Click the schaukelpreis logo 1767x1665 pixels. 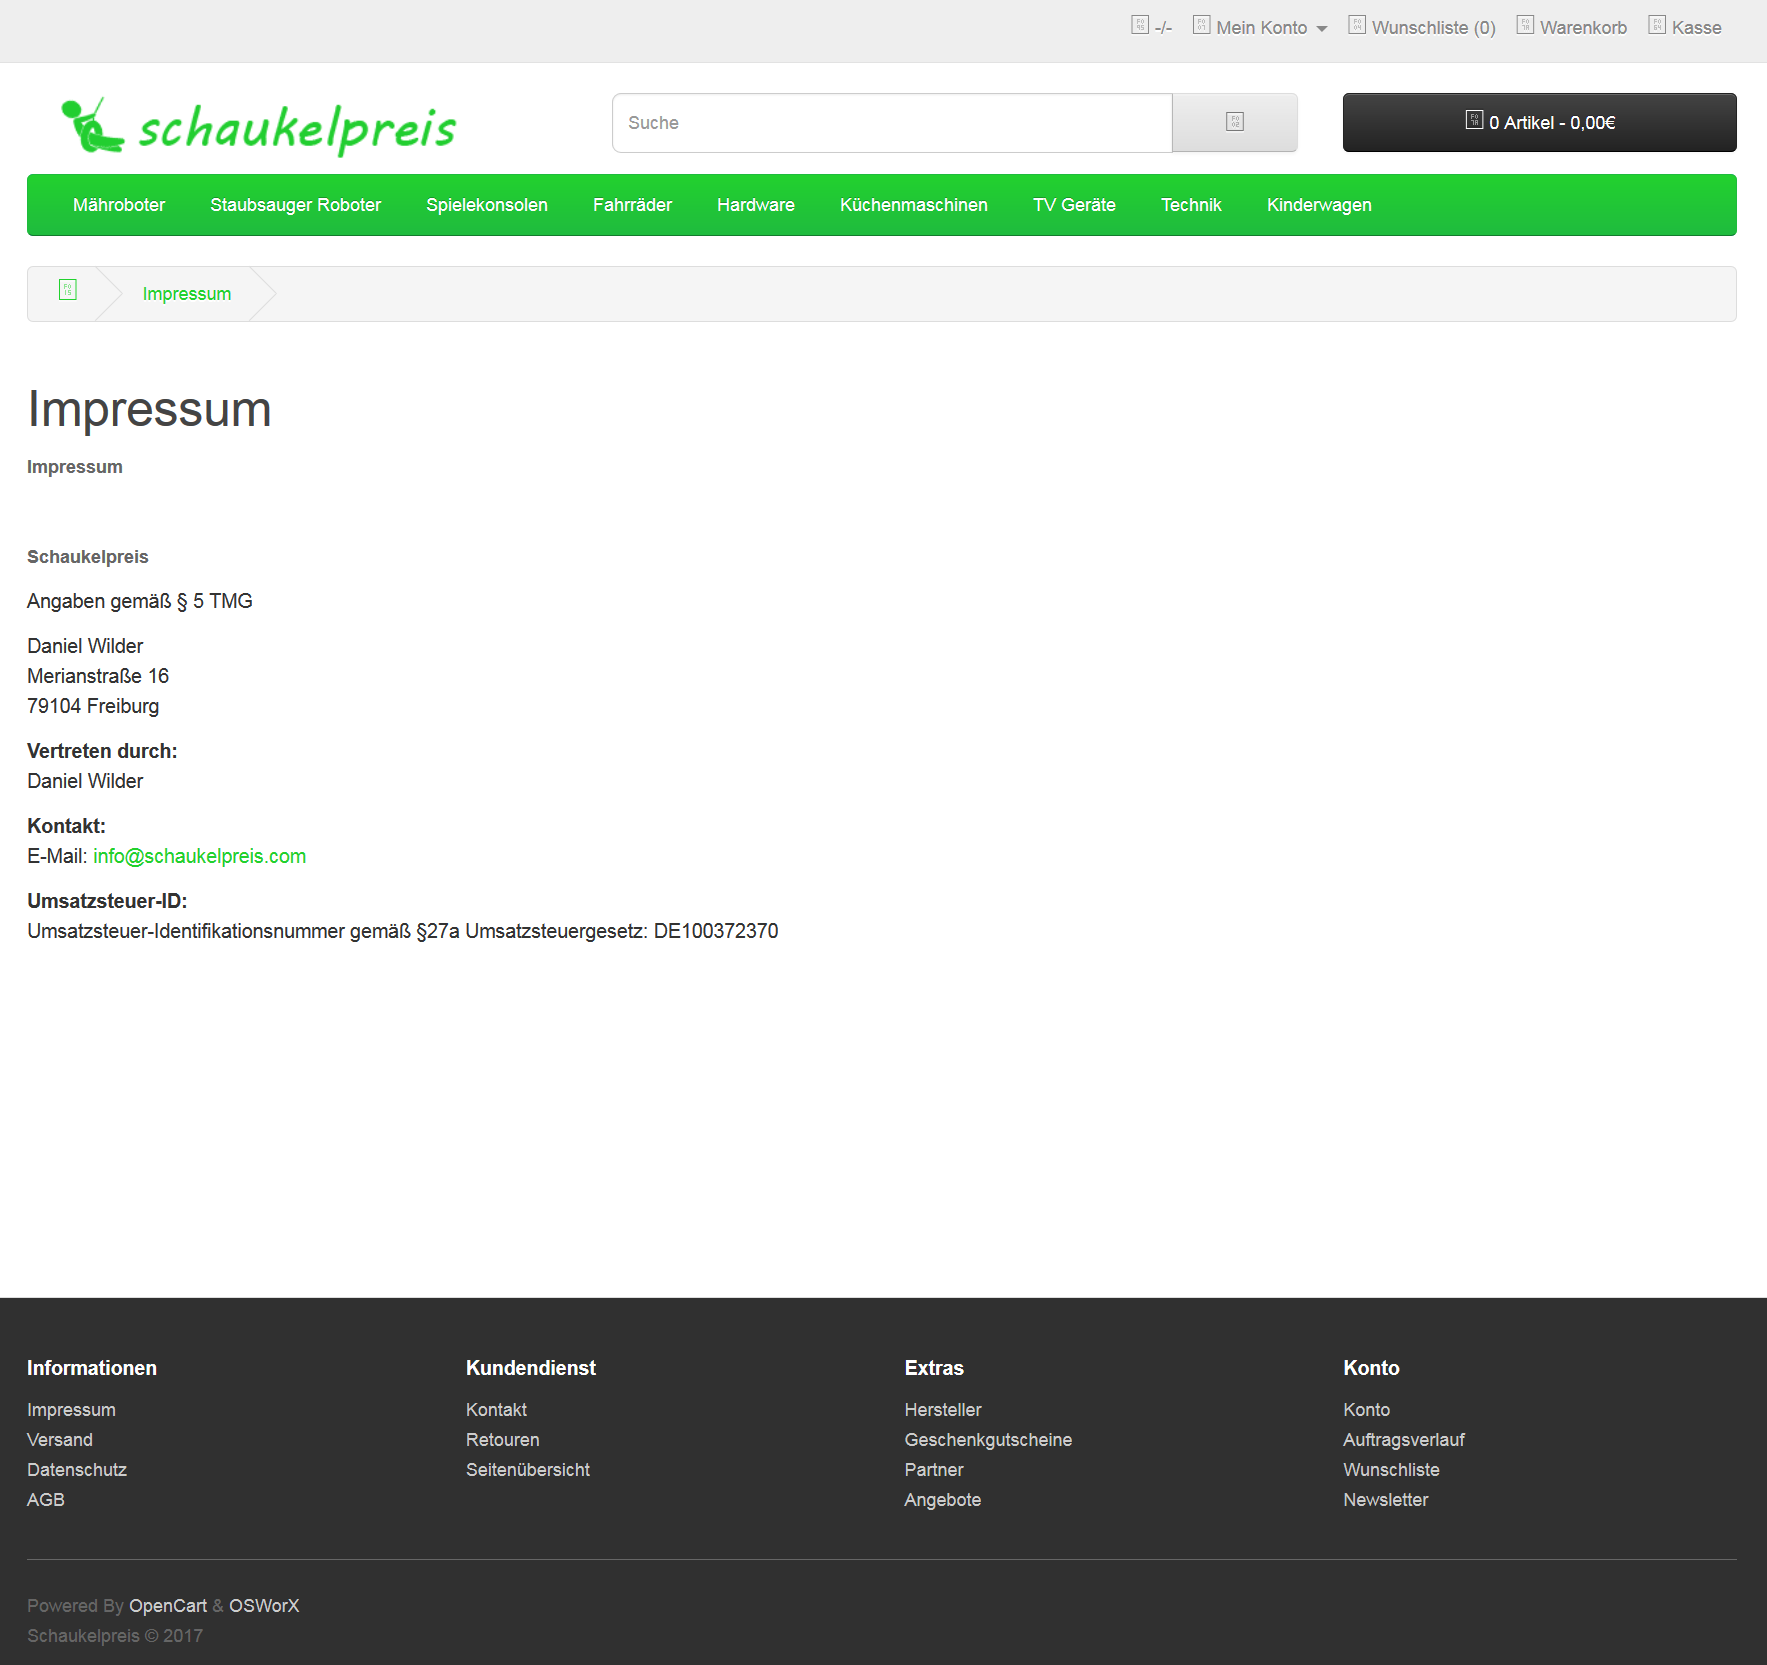coord(259,127)
